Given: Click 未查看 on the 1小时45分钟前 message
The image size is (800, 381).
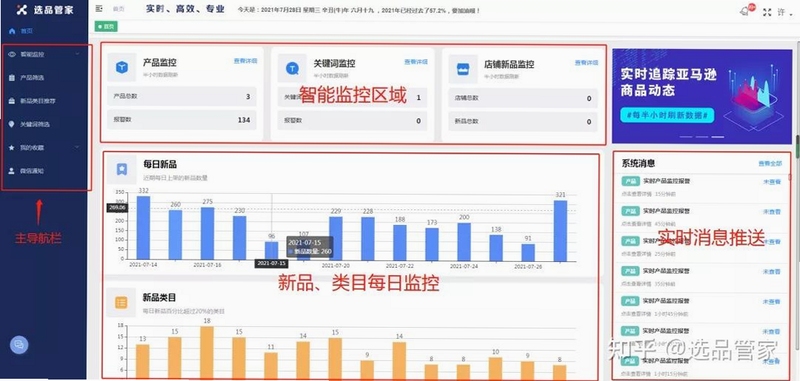Looking at the screenshot, I should (772, 302).
